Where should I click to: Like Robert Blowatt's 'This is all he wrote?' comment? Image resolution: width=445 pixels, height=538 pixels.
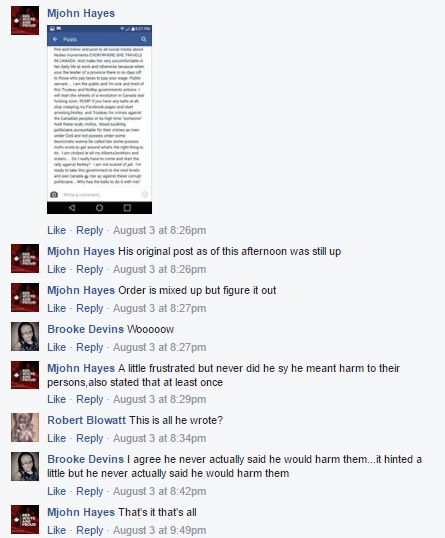coord(56,438)
